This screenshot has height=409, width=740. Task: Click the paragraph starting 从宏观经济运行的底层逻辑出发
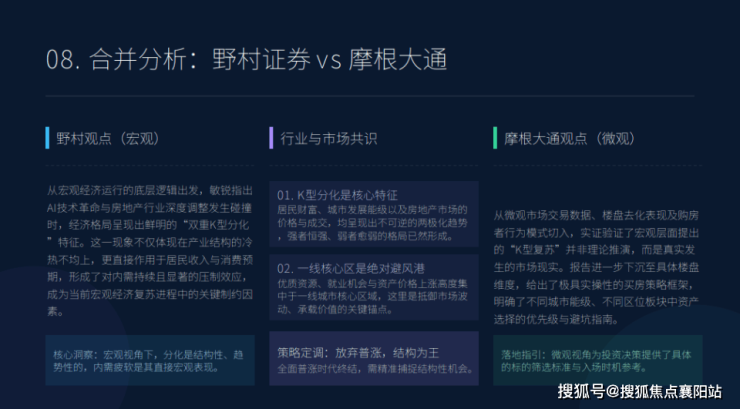[150, 250]
